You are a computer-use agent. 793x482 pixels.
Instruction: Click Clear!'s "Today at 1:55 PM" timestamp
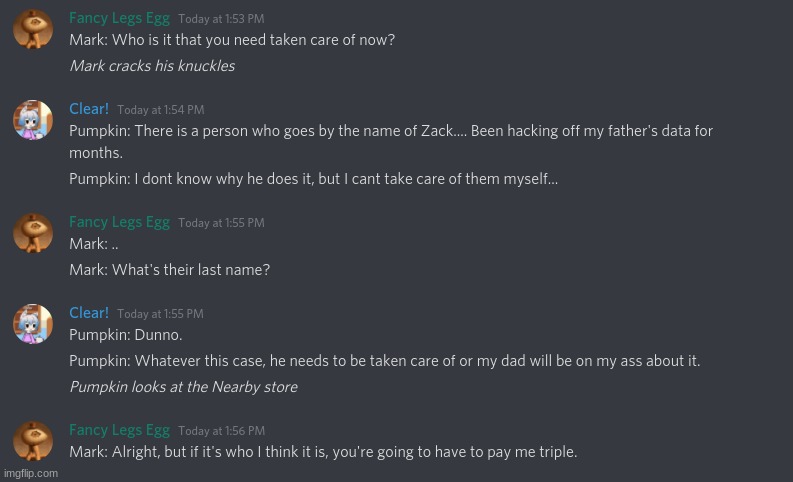click(x=160, y=314)
